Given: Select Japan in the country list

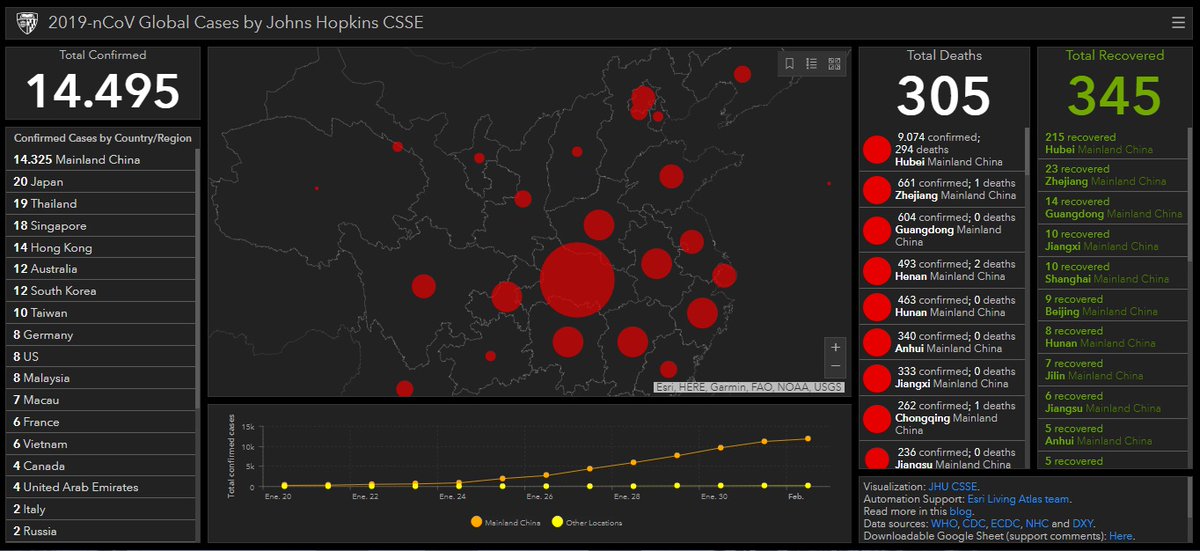Looking at the screenshot, I should (100, 182).
